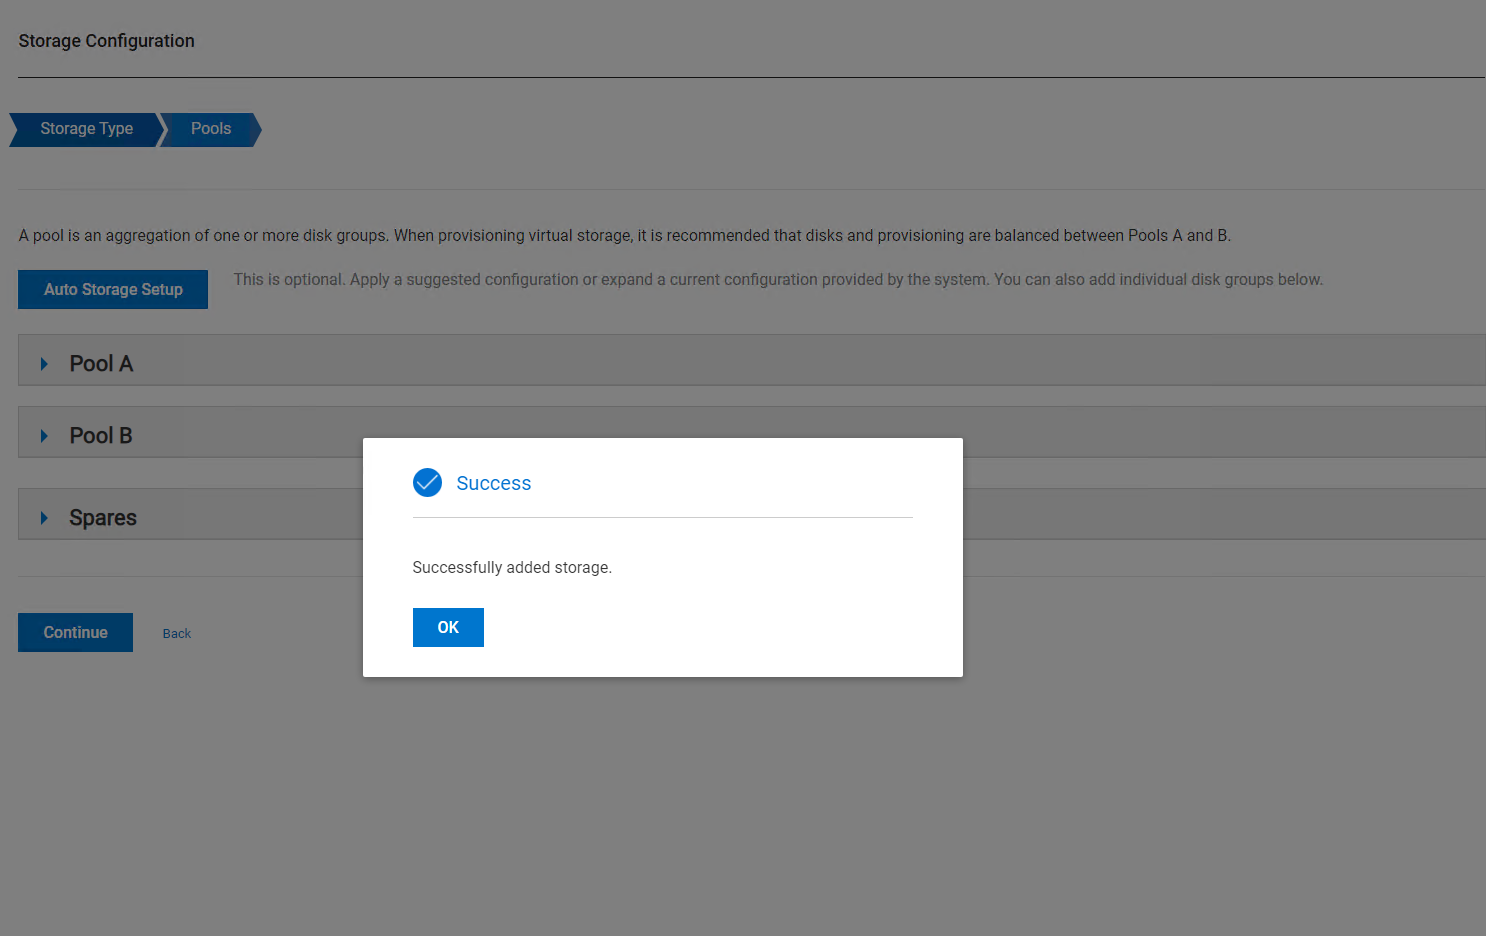Image resolution: width=1486 pixels, height=936 pixels.
Task: Click the pool aggregation description paragraph
Action: tap(624, 236)
